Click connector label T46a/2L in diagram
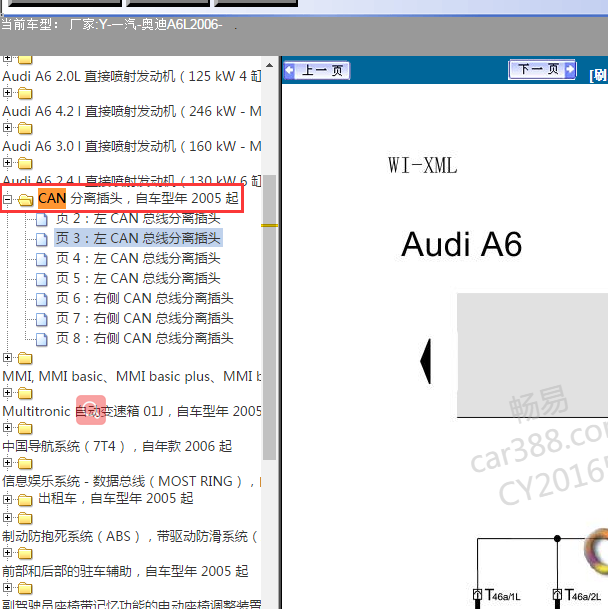 click(x=582, y=595)
